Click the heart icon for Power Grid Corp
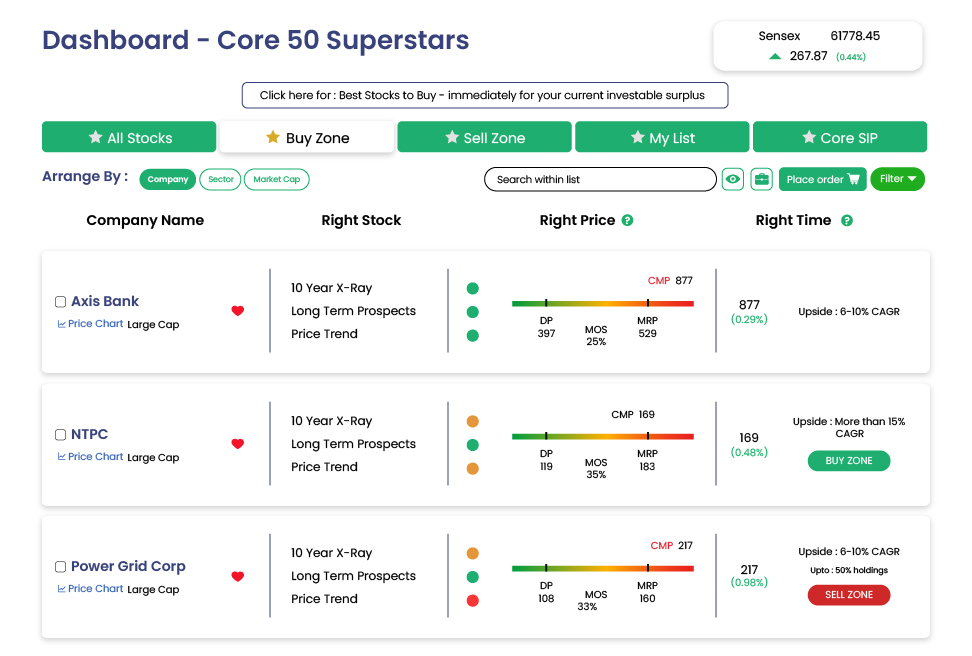The height and width of the screenshot is (656, 972). (238, 577)
